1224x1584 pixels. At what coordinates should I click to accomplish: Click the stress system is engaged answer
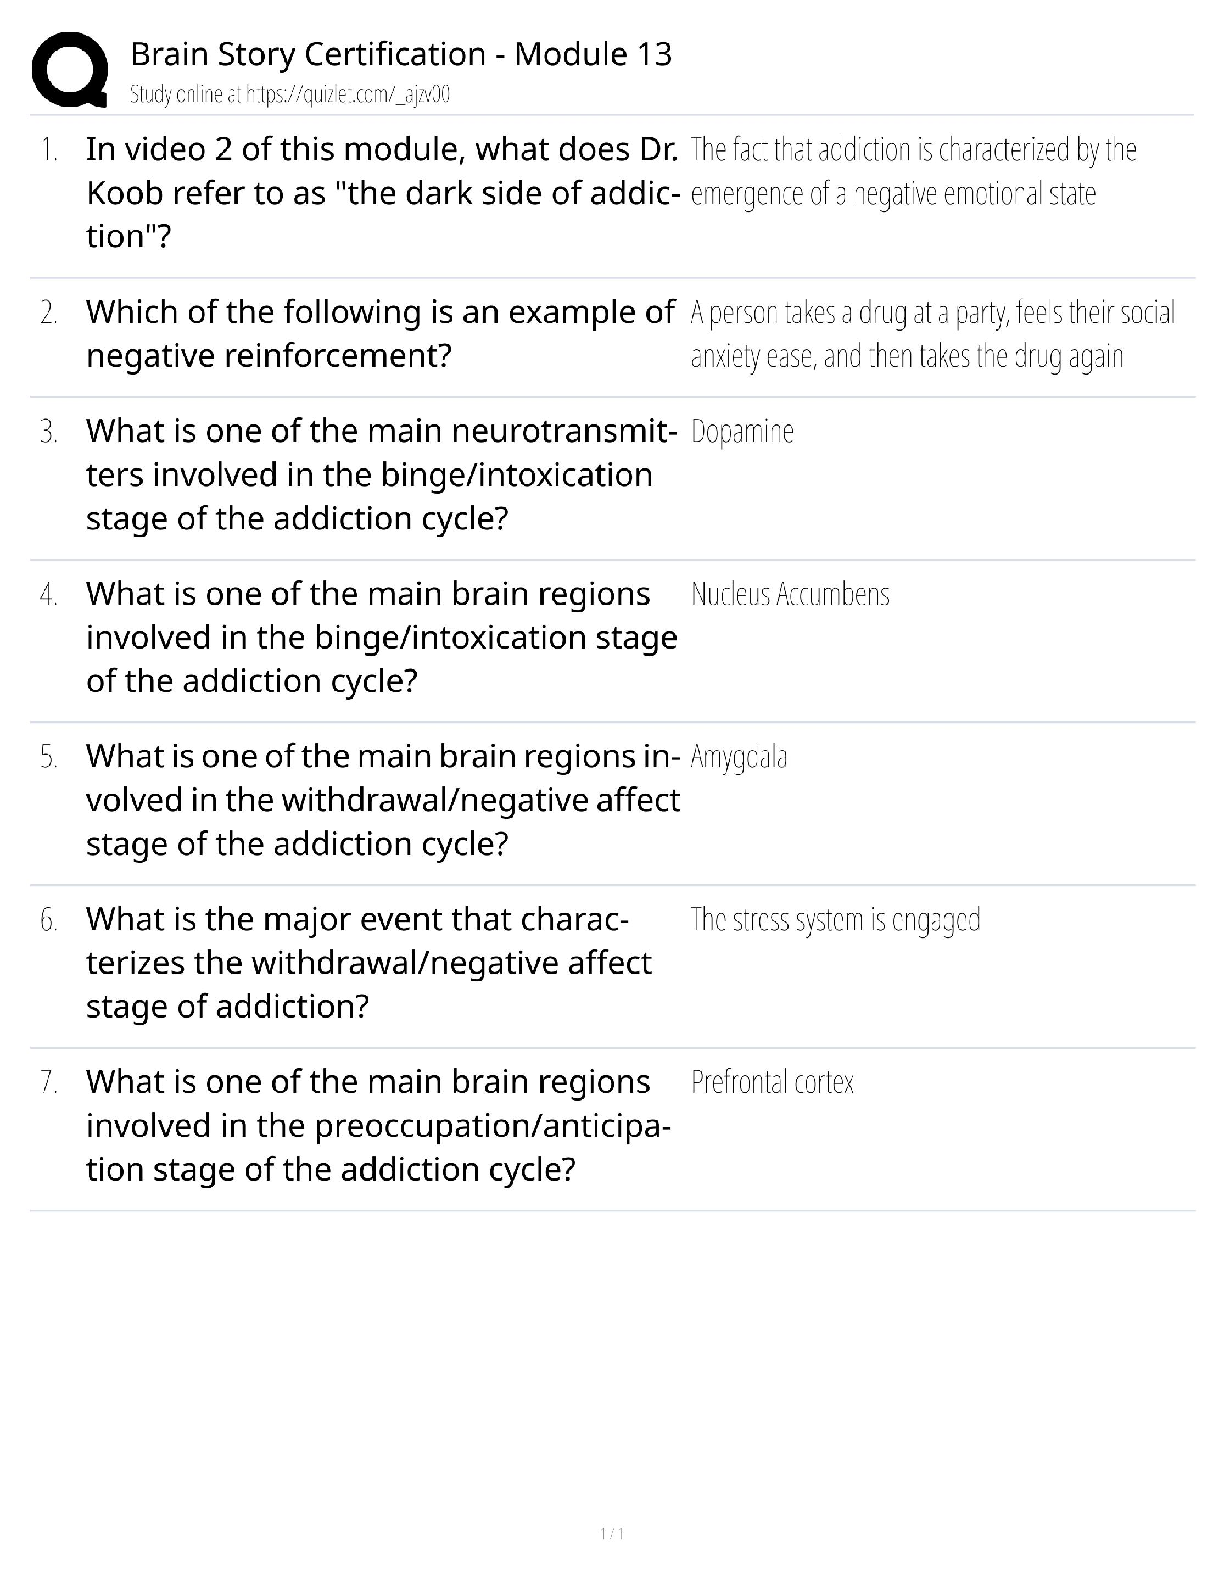[835, 920]
